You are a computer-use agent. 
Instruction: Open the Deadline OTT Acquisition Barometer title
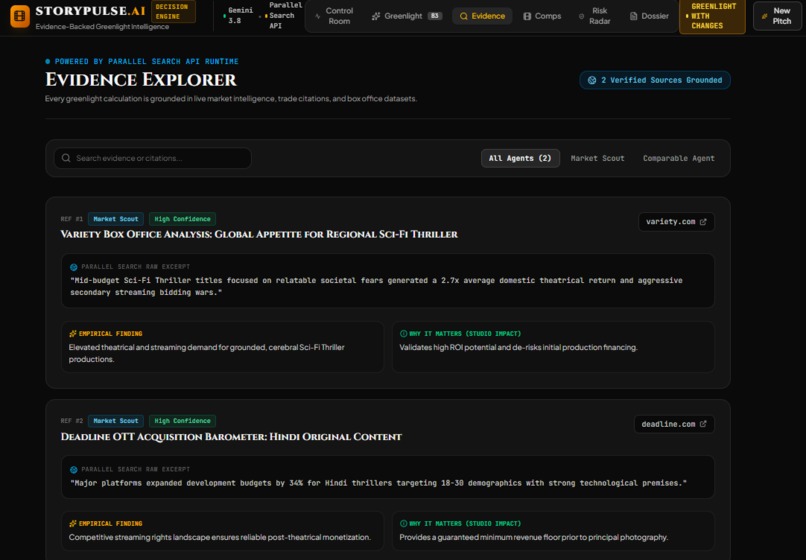click(x=231, y=437)
